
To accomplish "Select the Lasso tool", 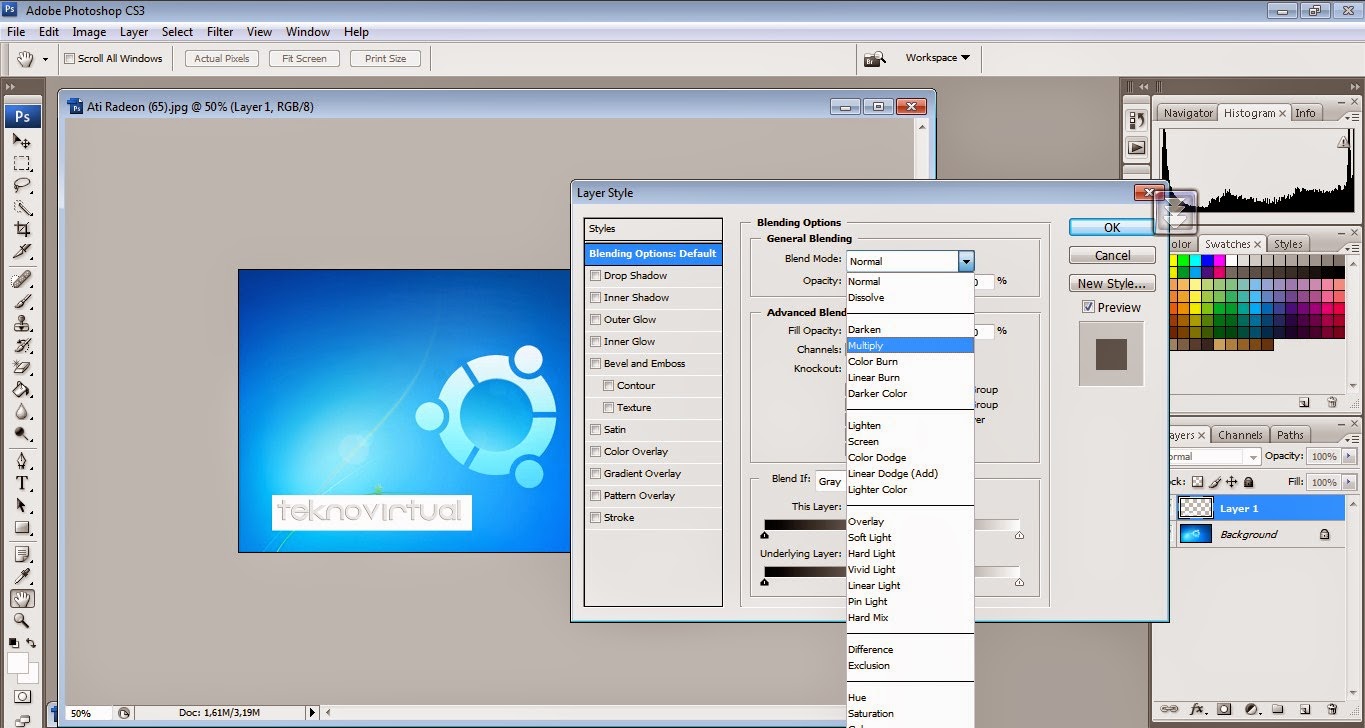I will pyautogui.click(x=22, y=185).
